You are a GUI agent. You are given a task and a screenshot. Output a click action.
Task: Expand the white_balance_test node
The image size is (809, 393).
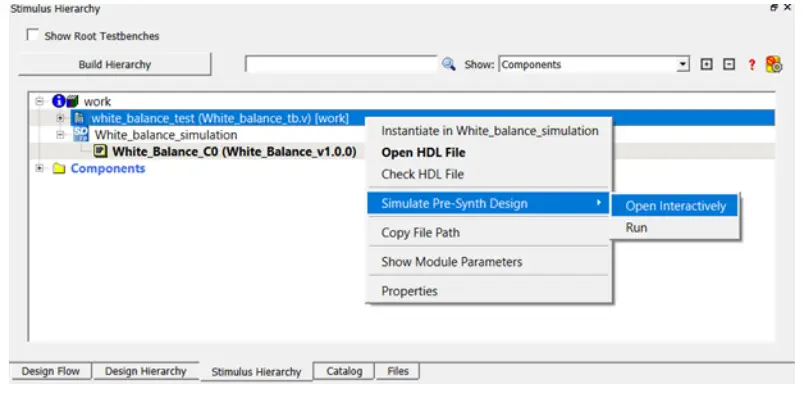pos(60,118)
